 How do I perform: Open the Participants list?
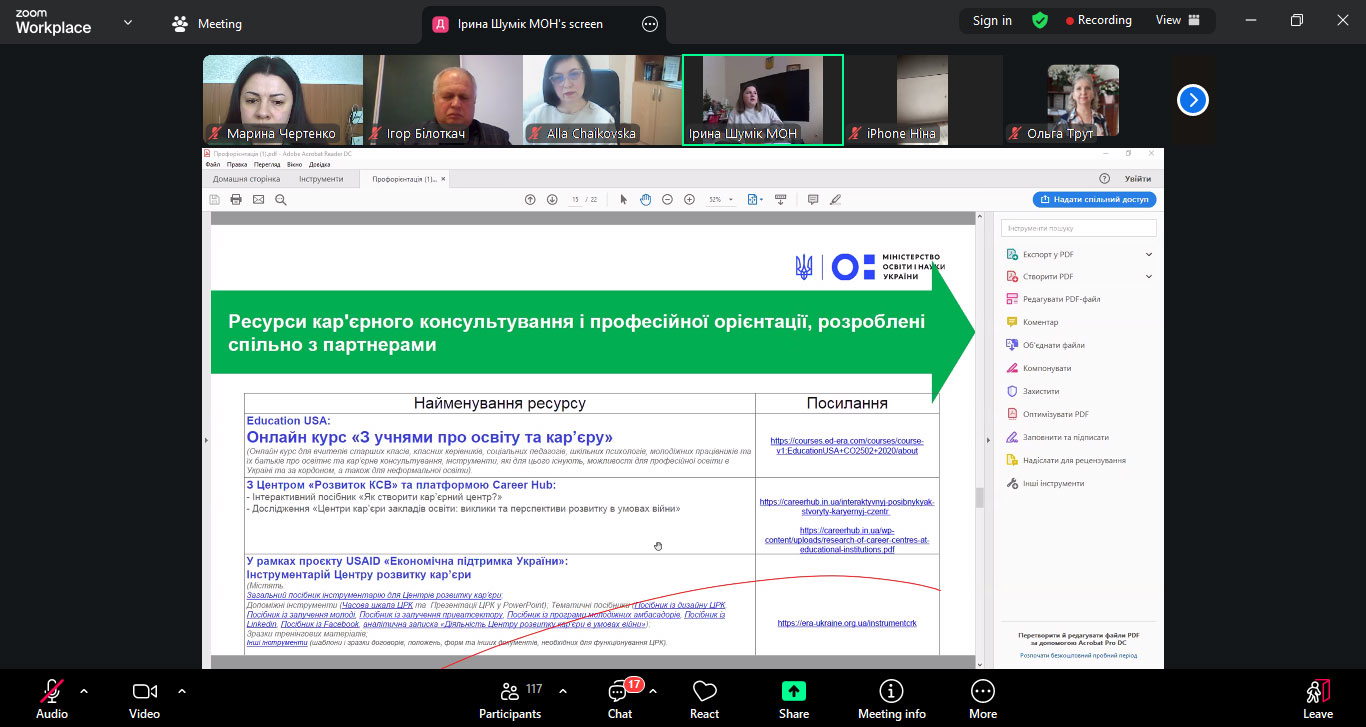pos(509,692)
